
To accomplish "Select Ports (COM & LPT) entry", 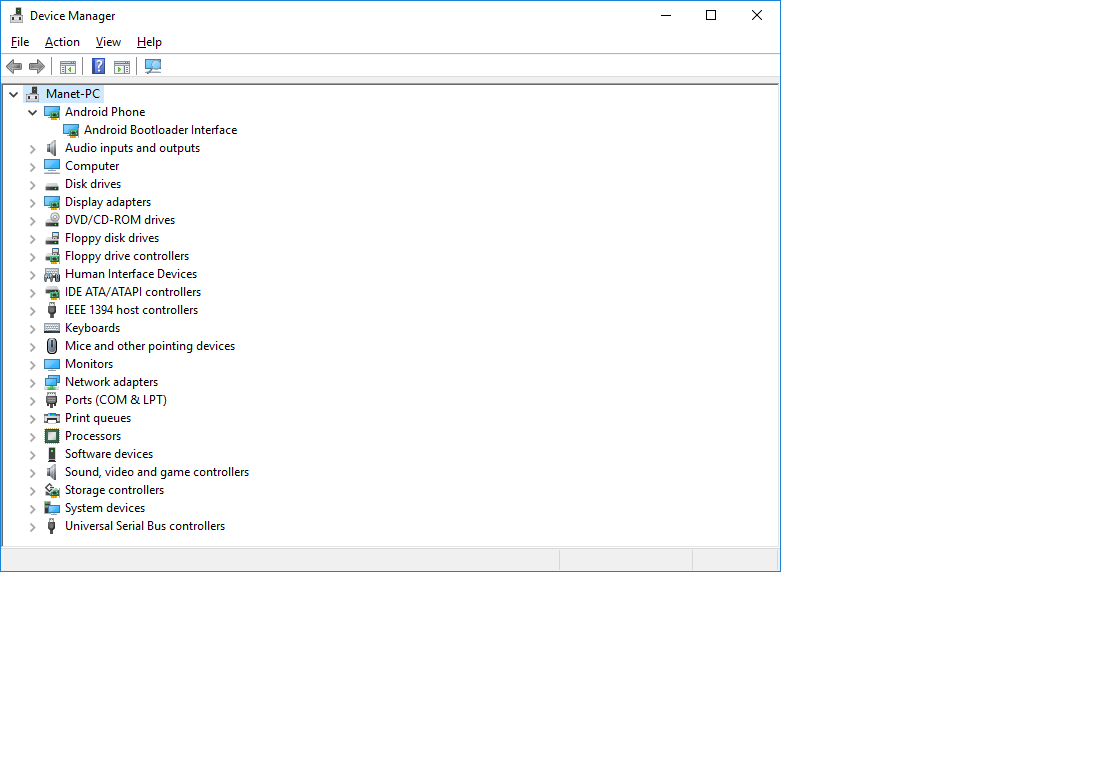I will (x=115, y=400).
